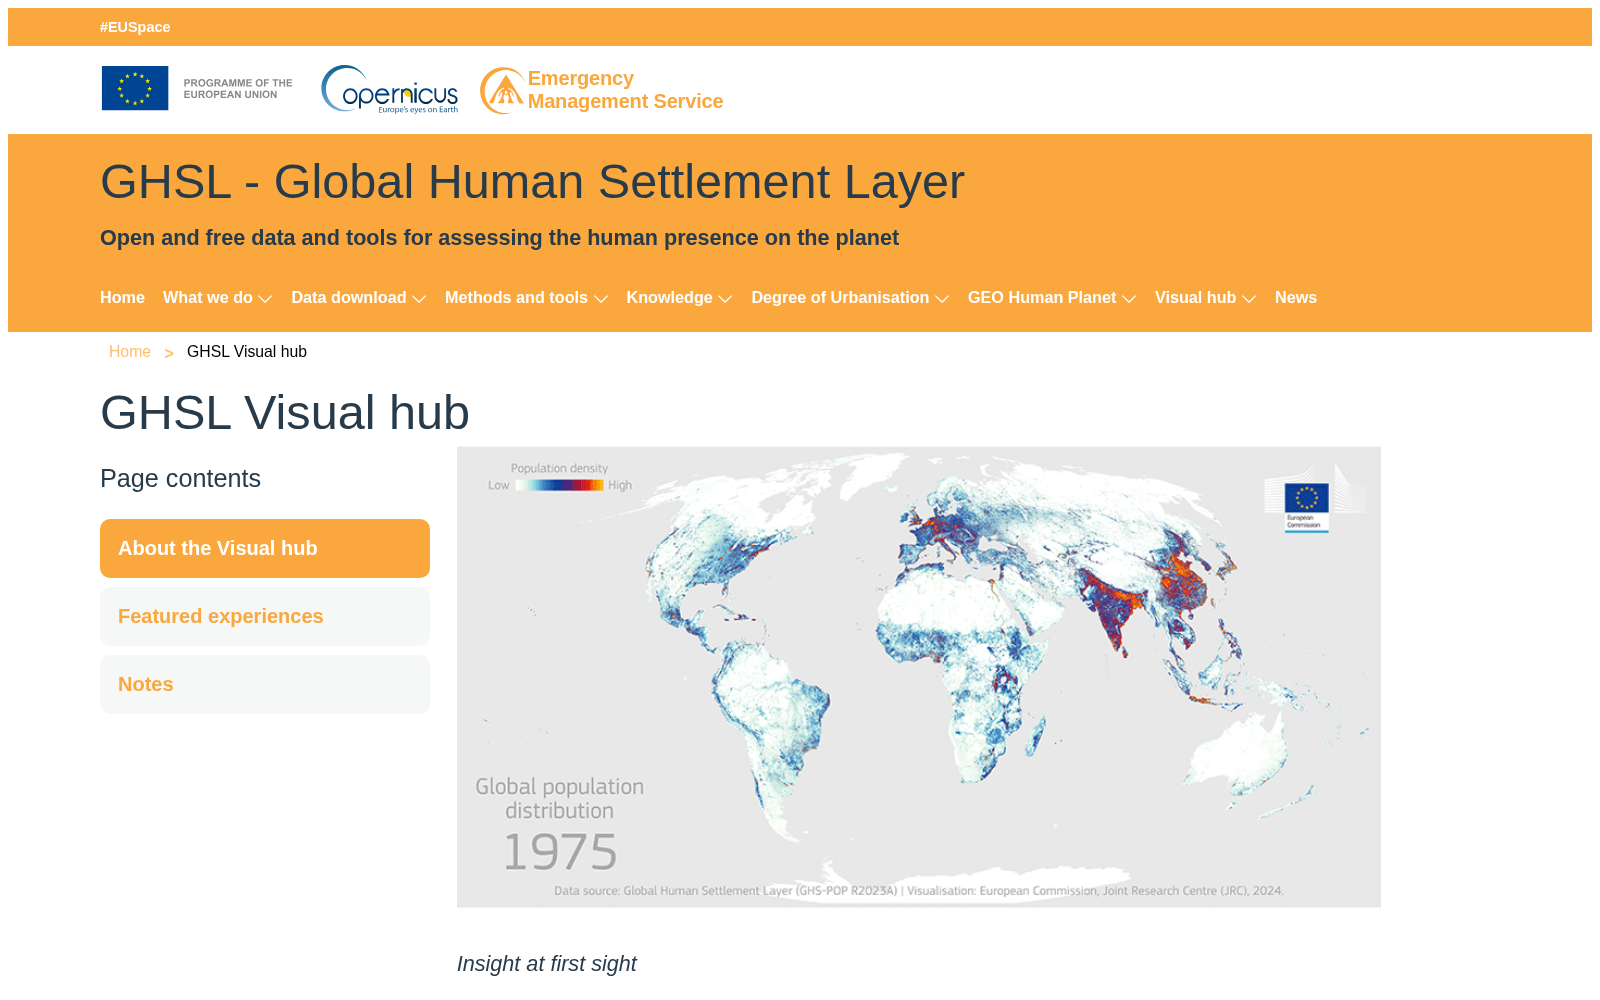
Task: Open the Data download menu
Action: [x=349, y=298]
